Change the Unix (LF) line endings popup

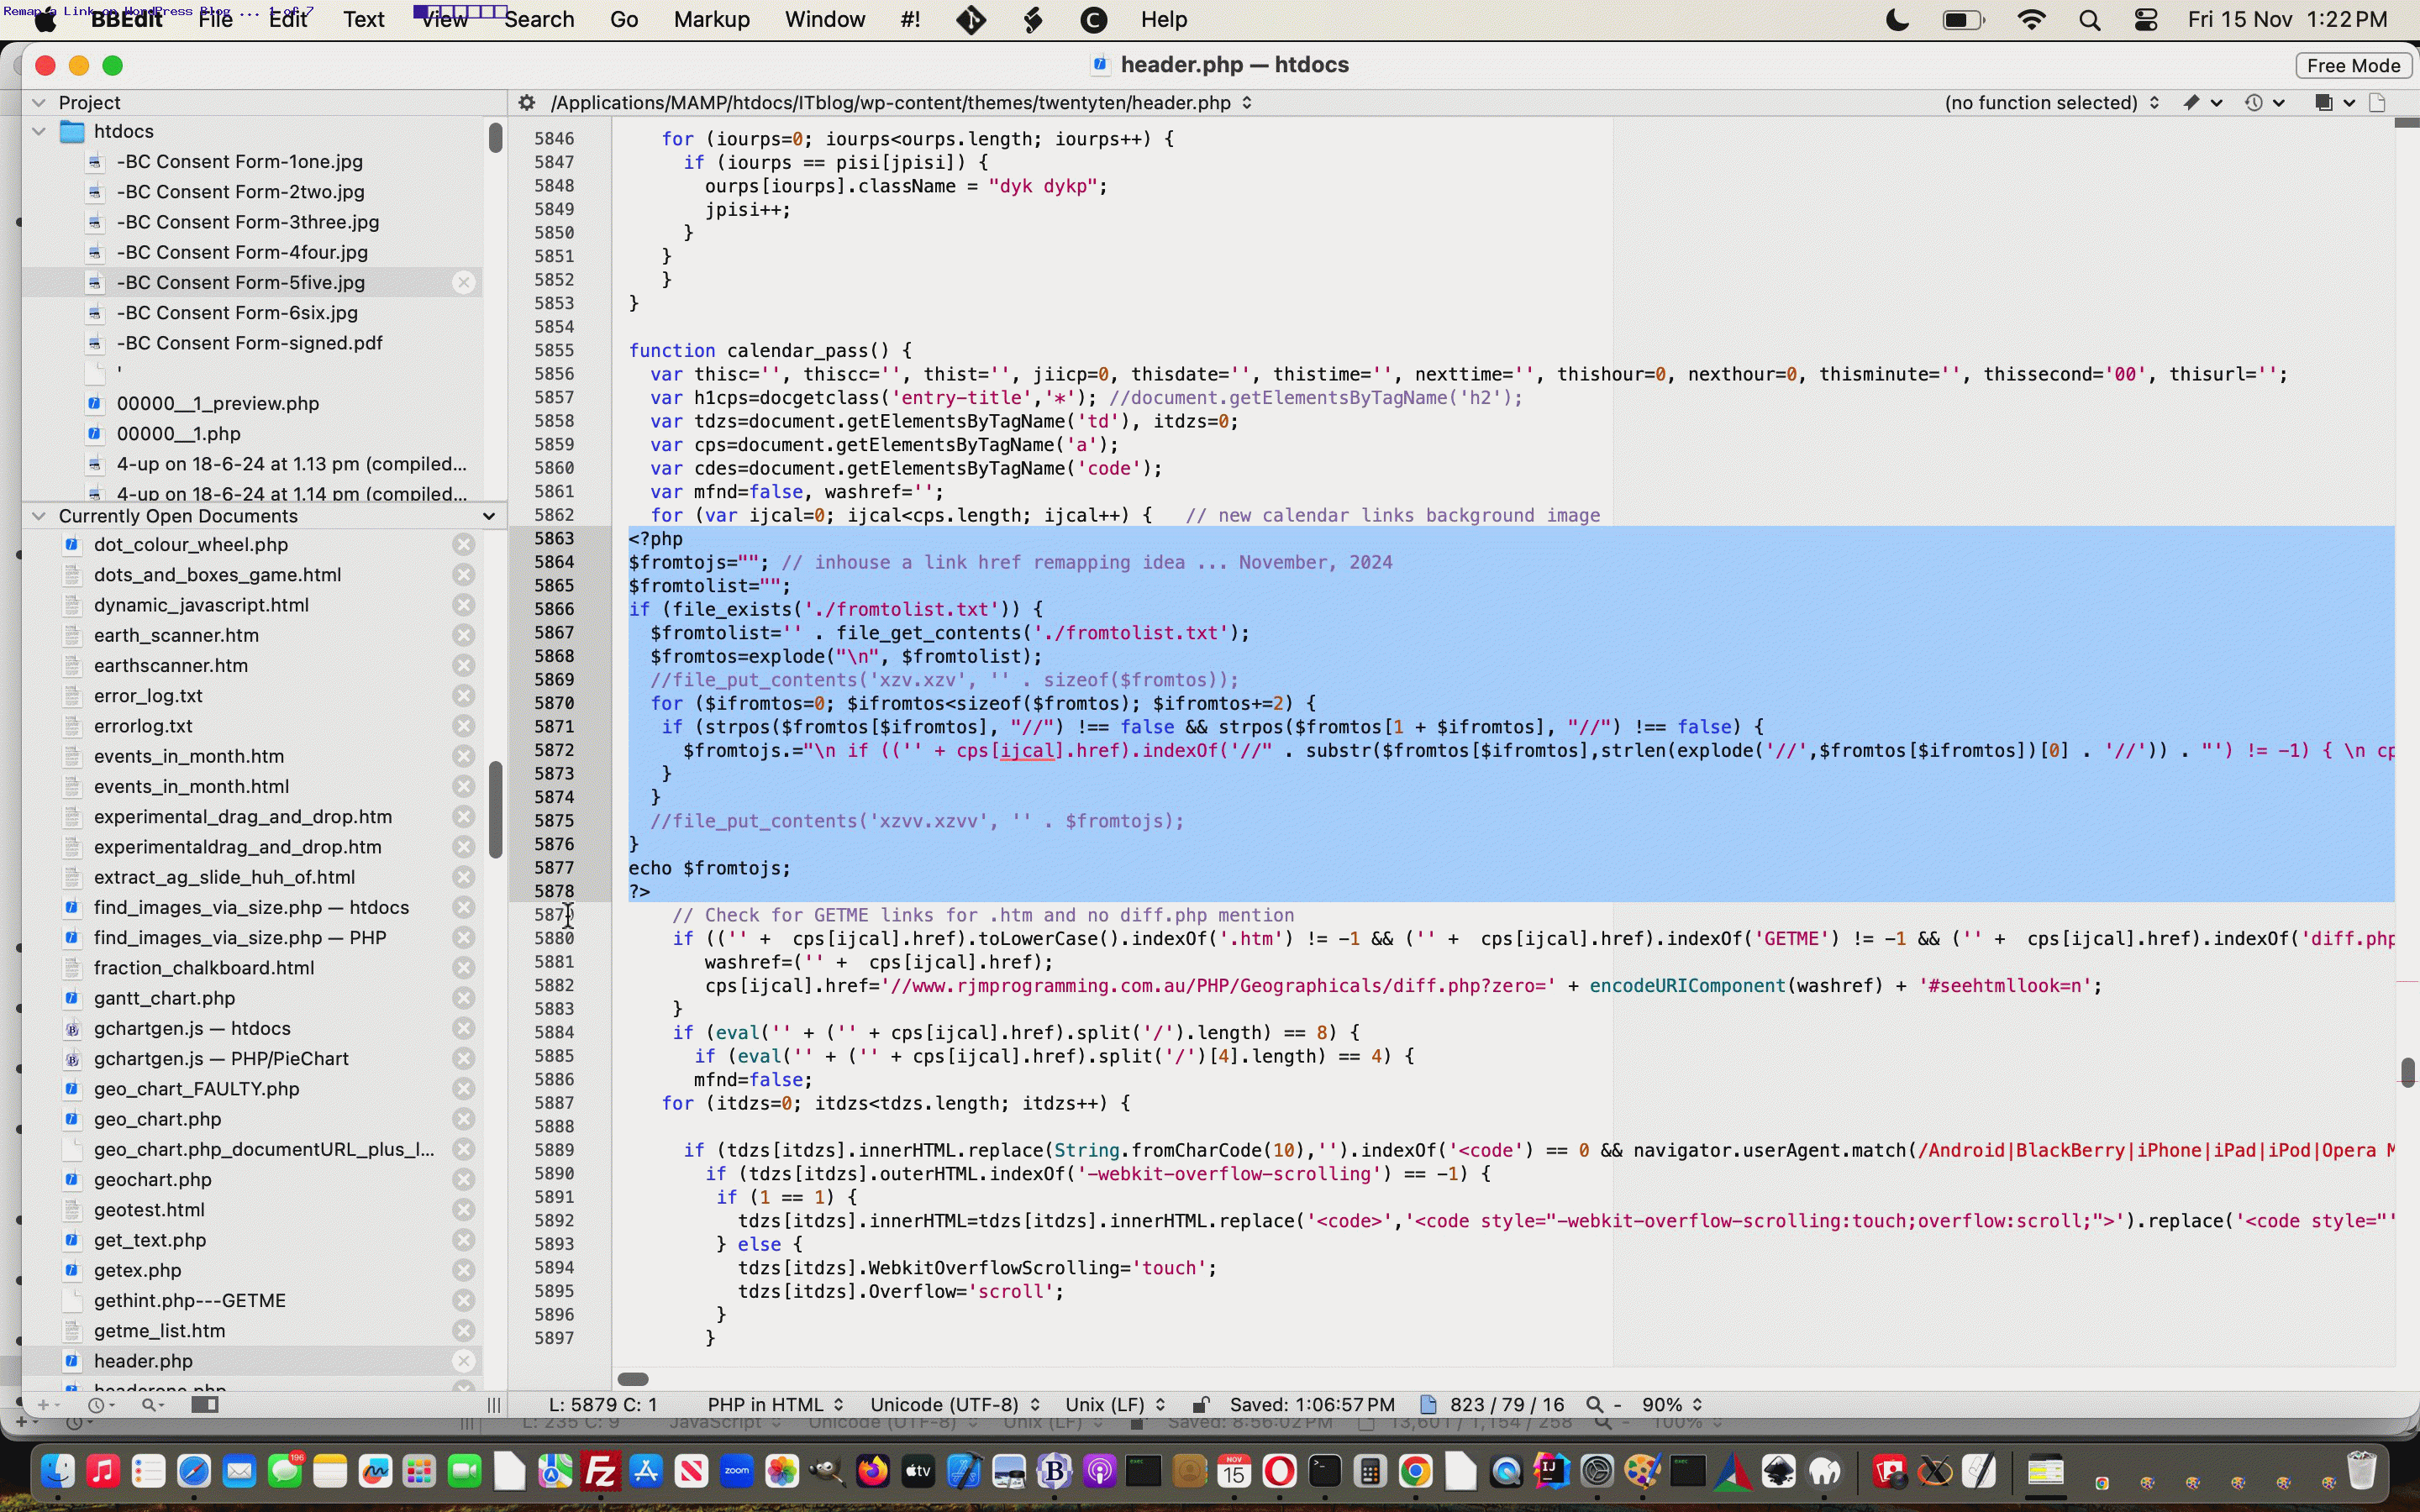pos(1115,1404)
